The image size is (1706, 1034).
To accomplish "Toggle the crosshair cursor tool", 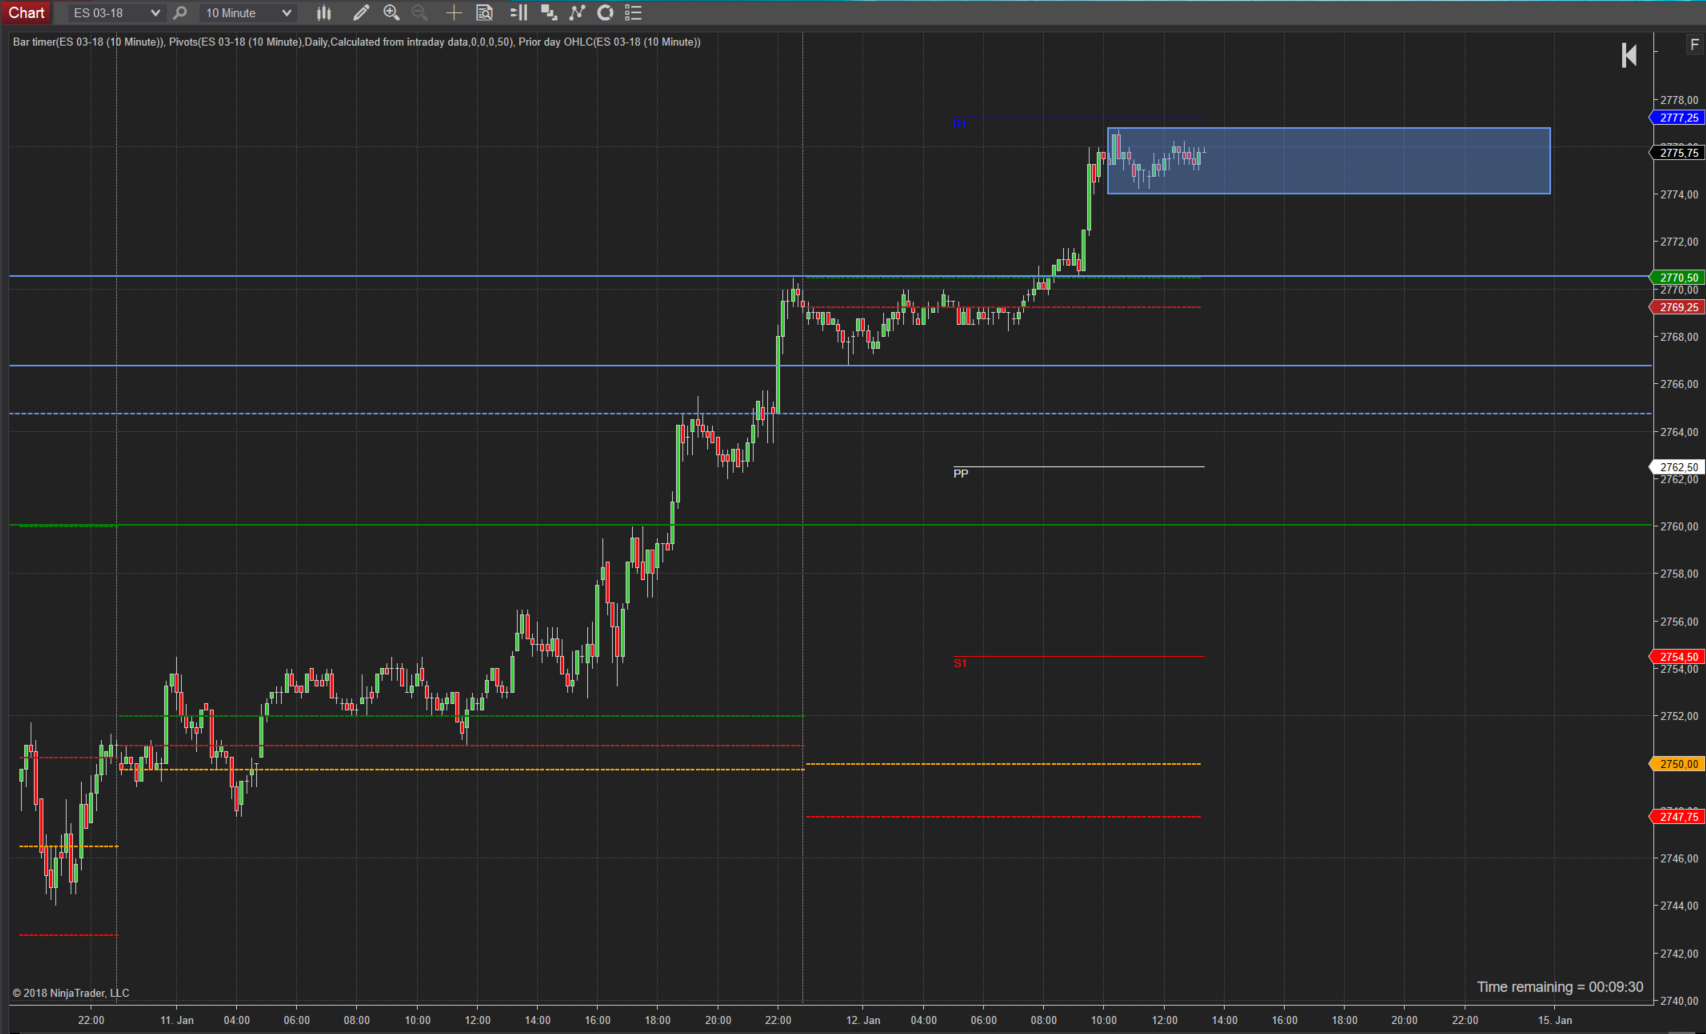I will point(453,13).
